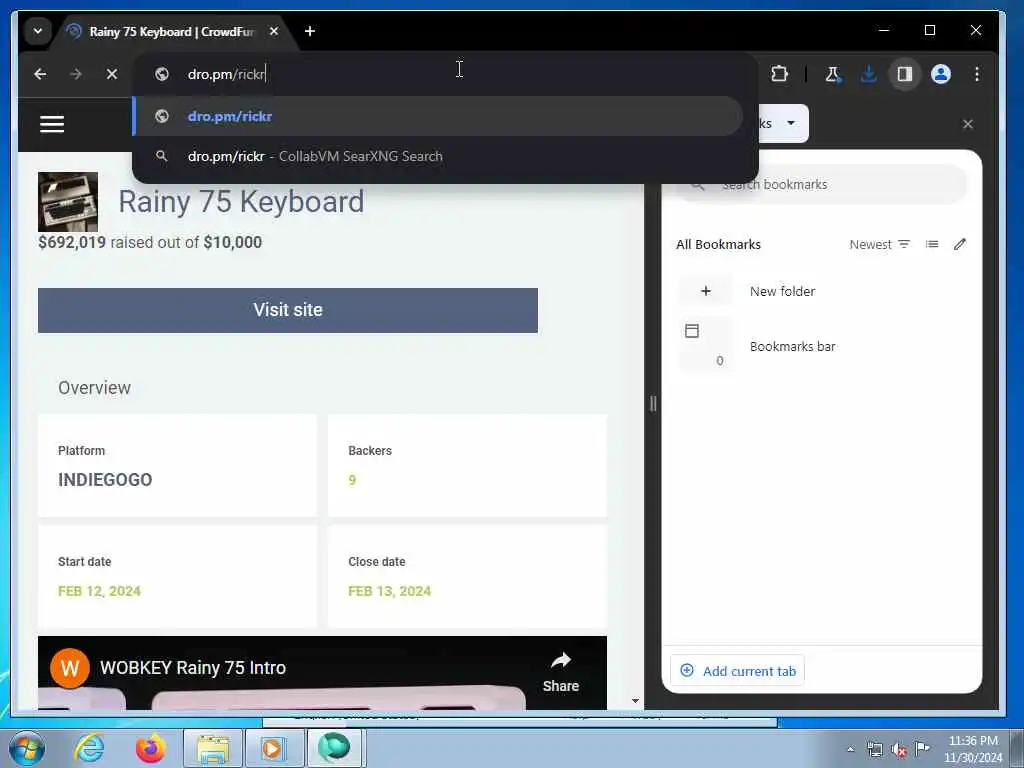1024x768 pixels.
Task: Open the WOBKEY Rainy 75 Intro video title
Action: pyautogui.click(x=193, y=668)
